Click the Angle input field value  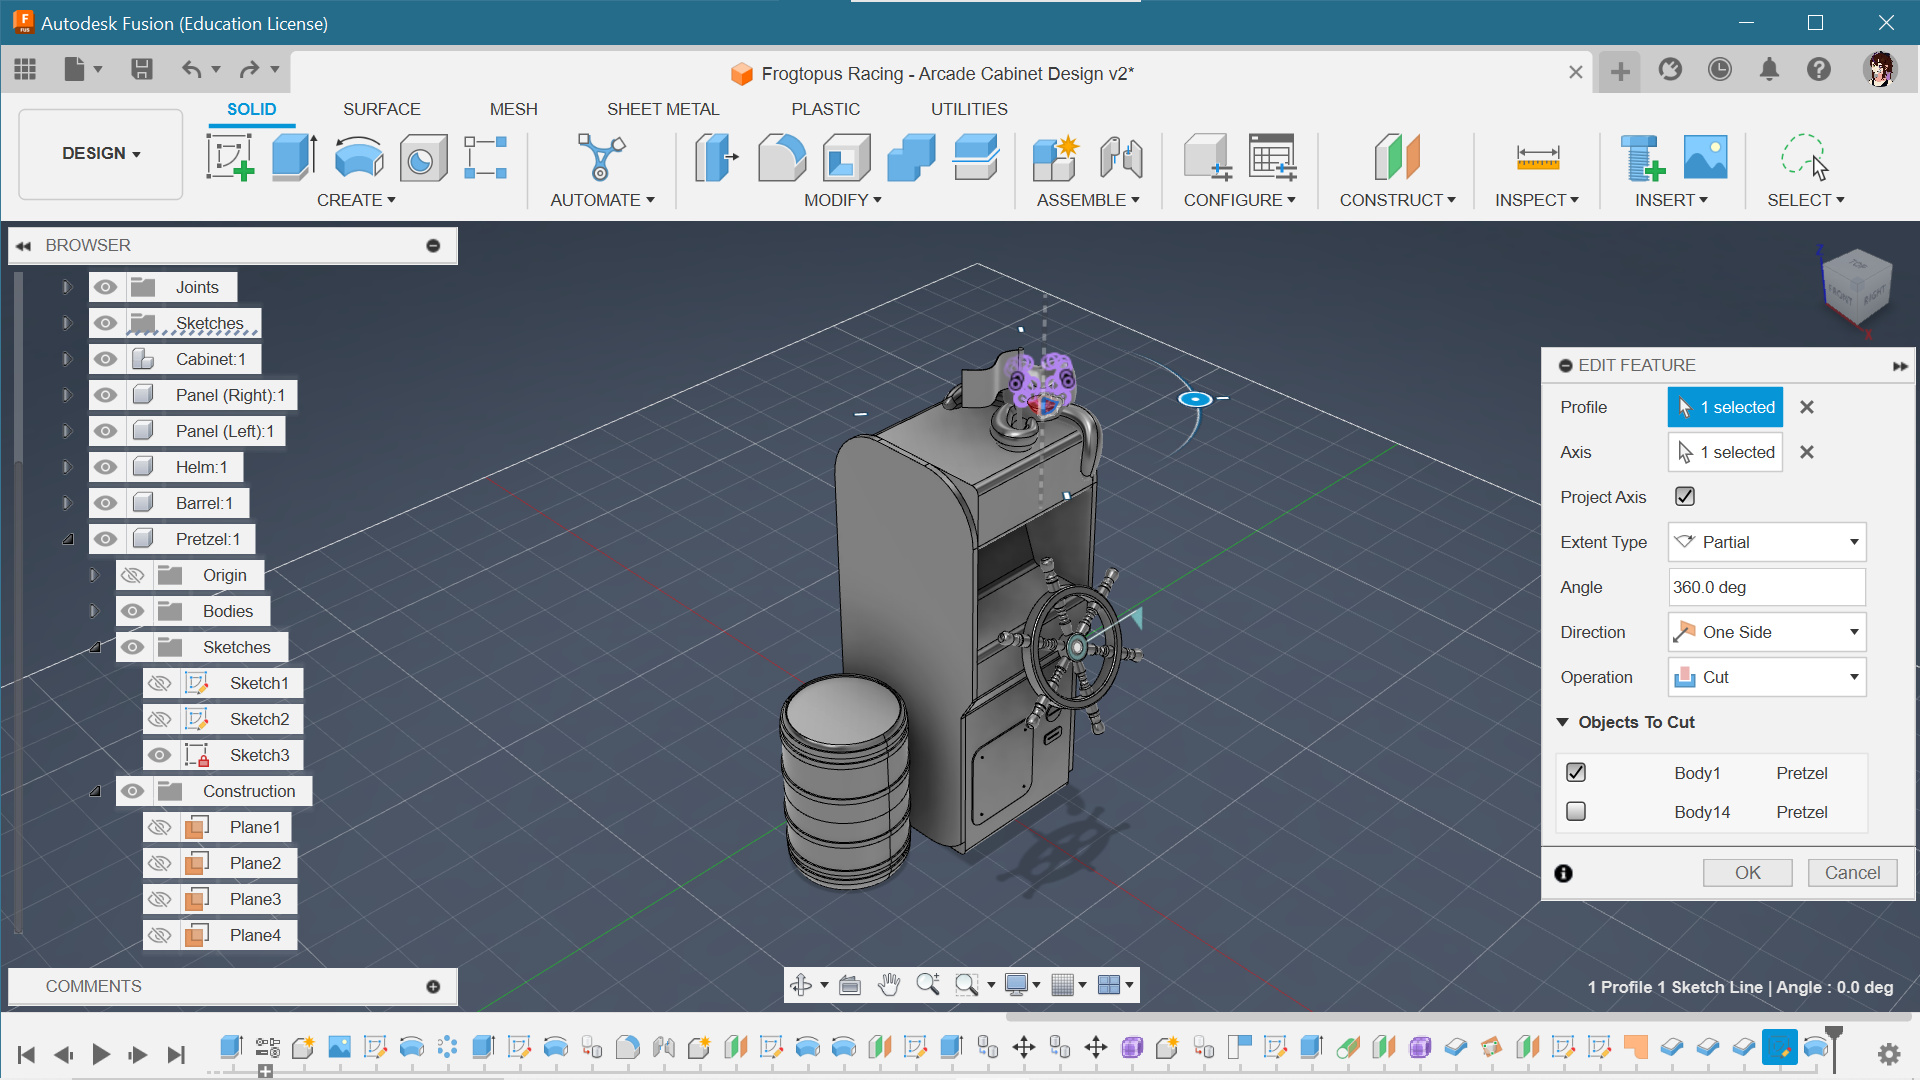pyautogui.click(x=1766, y=587)
